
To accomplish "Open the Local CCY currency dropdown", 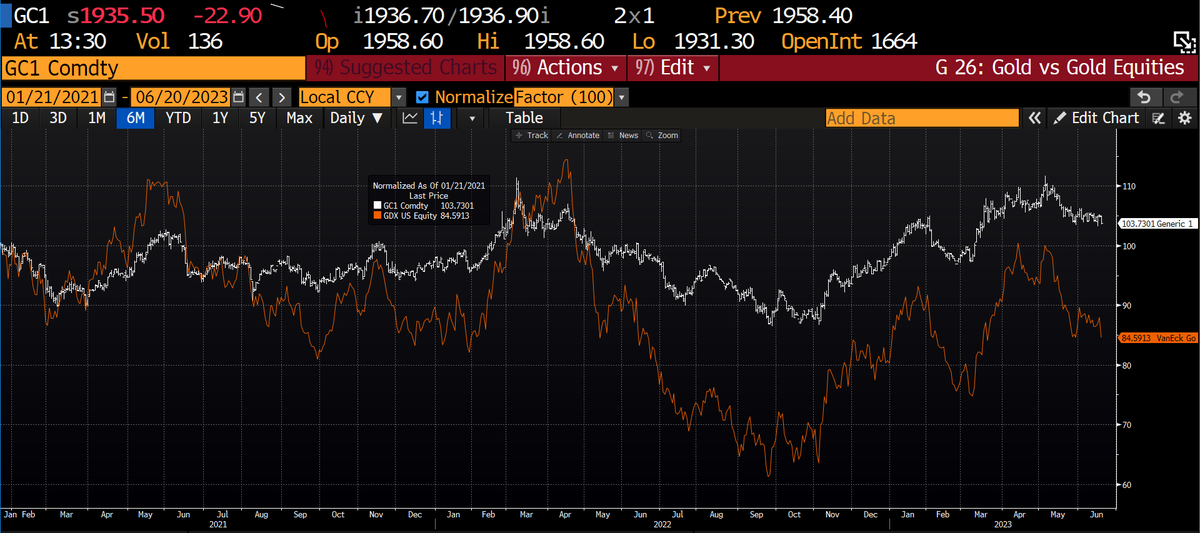I will click(x=400, y=98).
